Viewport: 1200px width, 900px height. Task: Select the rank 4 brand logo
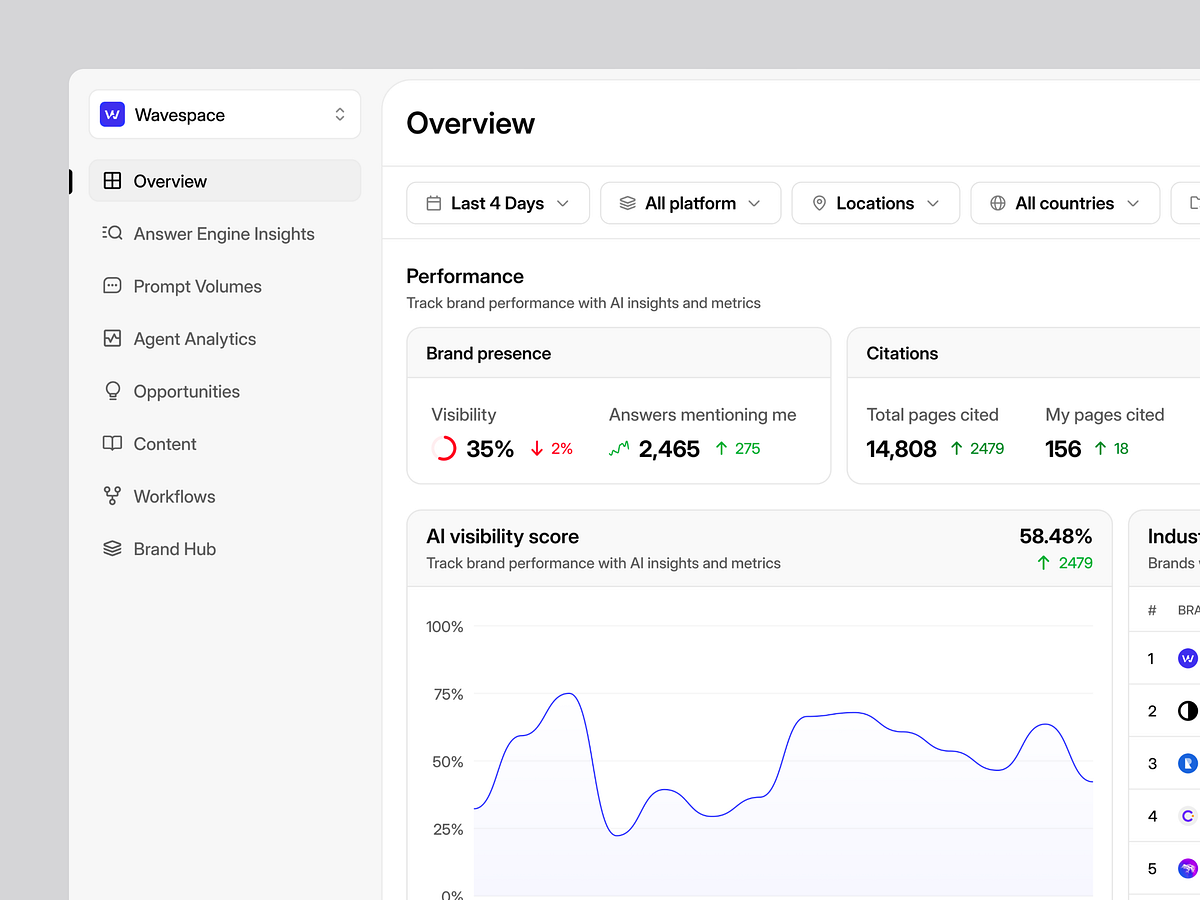1188,816
